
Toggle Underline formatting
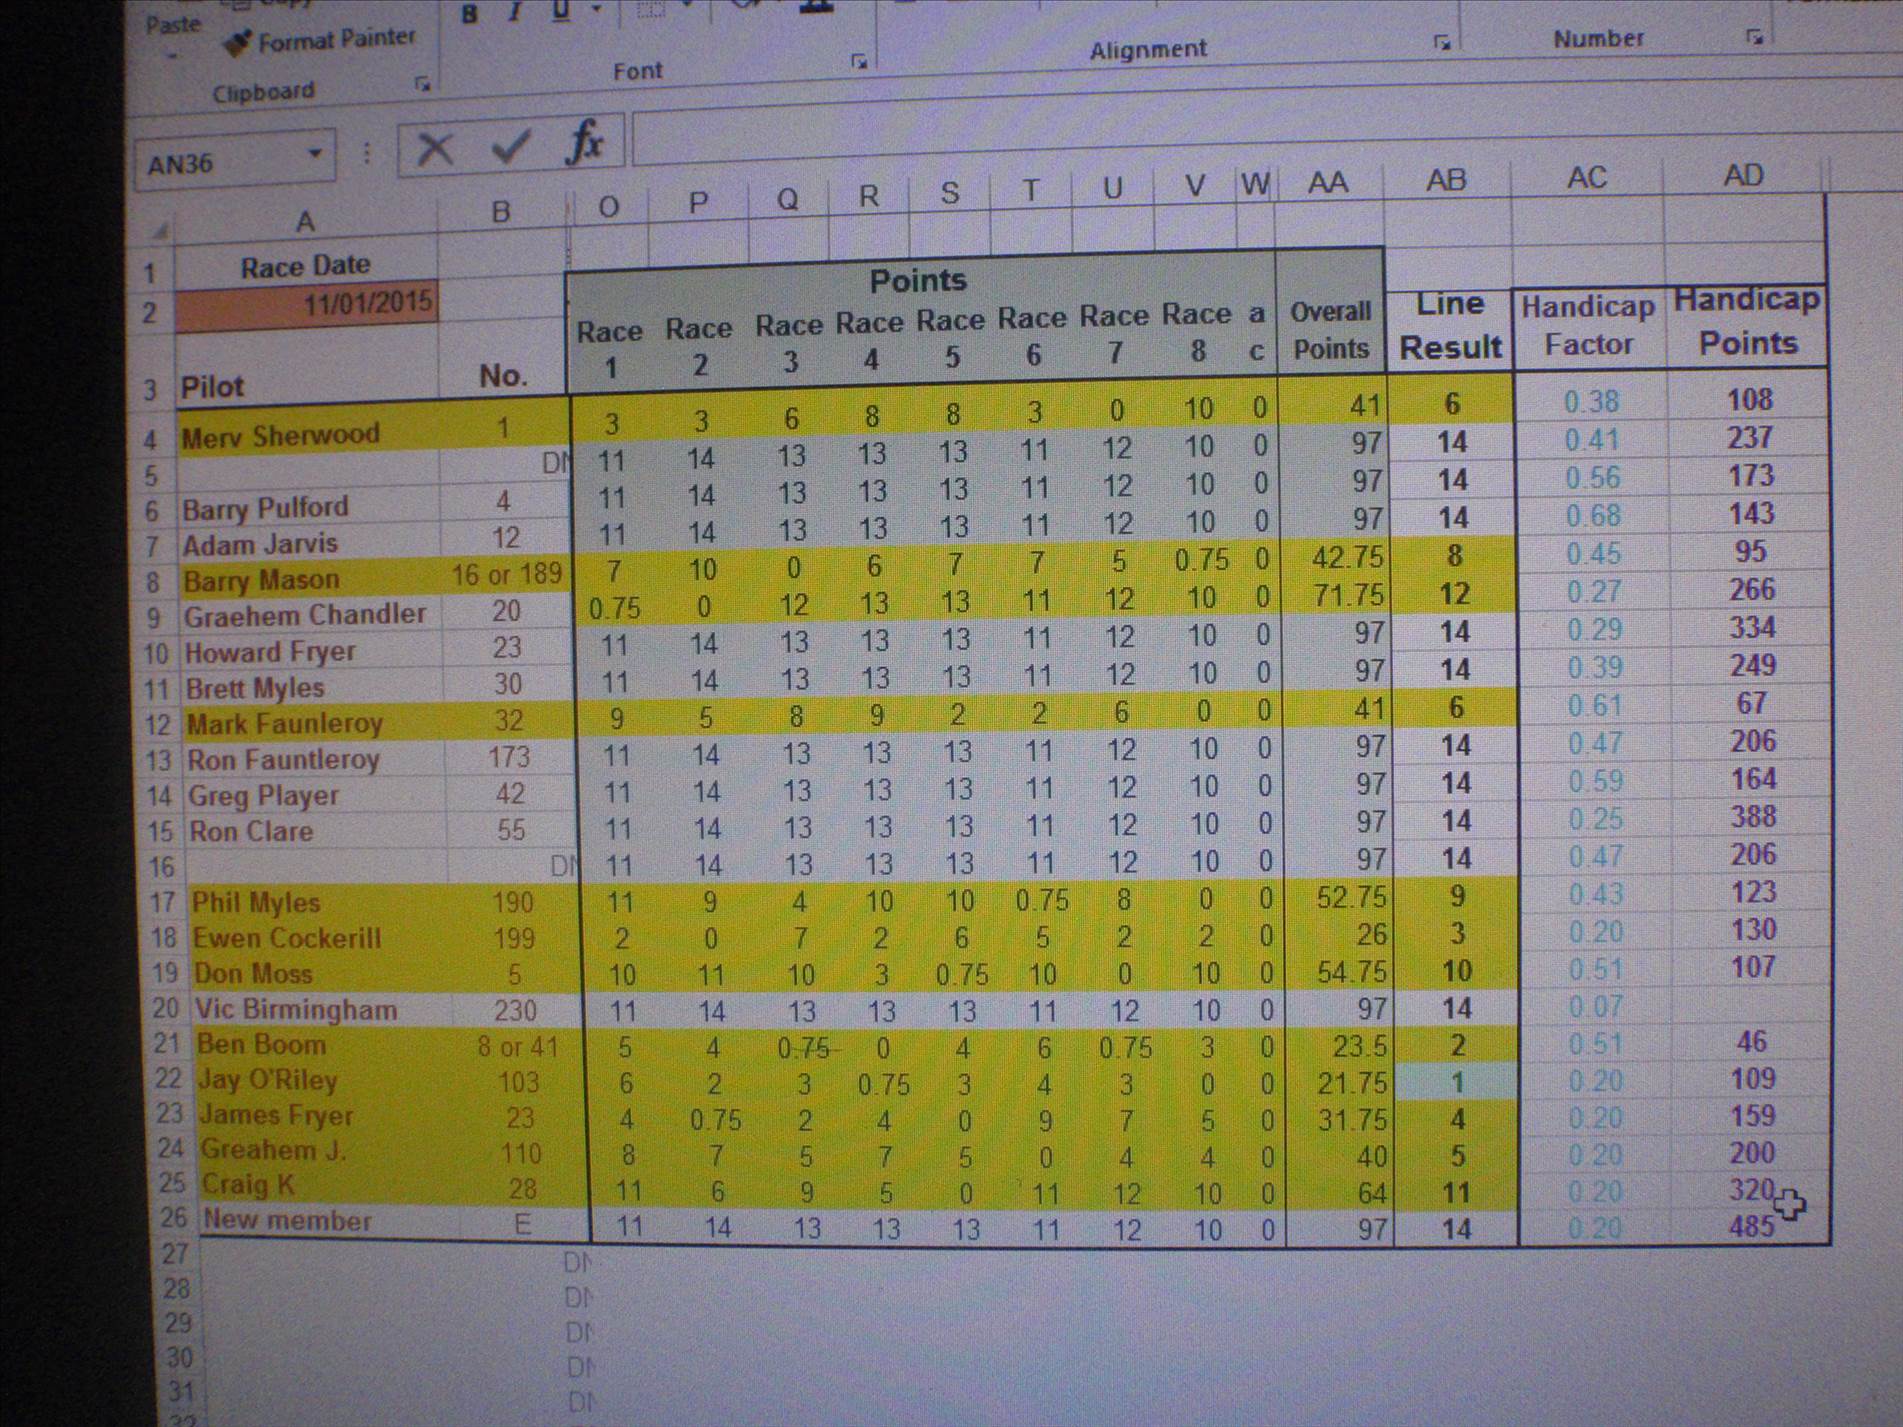[560, 11]
